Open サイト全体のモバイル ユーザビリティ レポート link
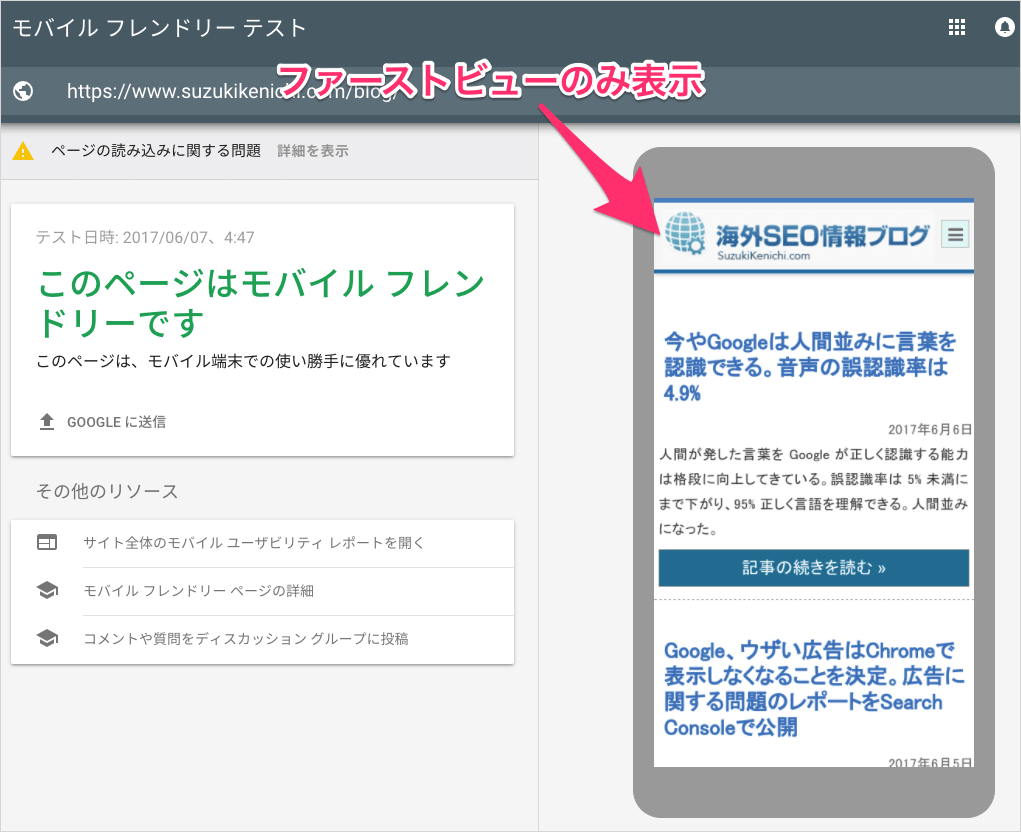The height and width of the screenshot is (832, 1021). click(x=254, y=542)
